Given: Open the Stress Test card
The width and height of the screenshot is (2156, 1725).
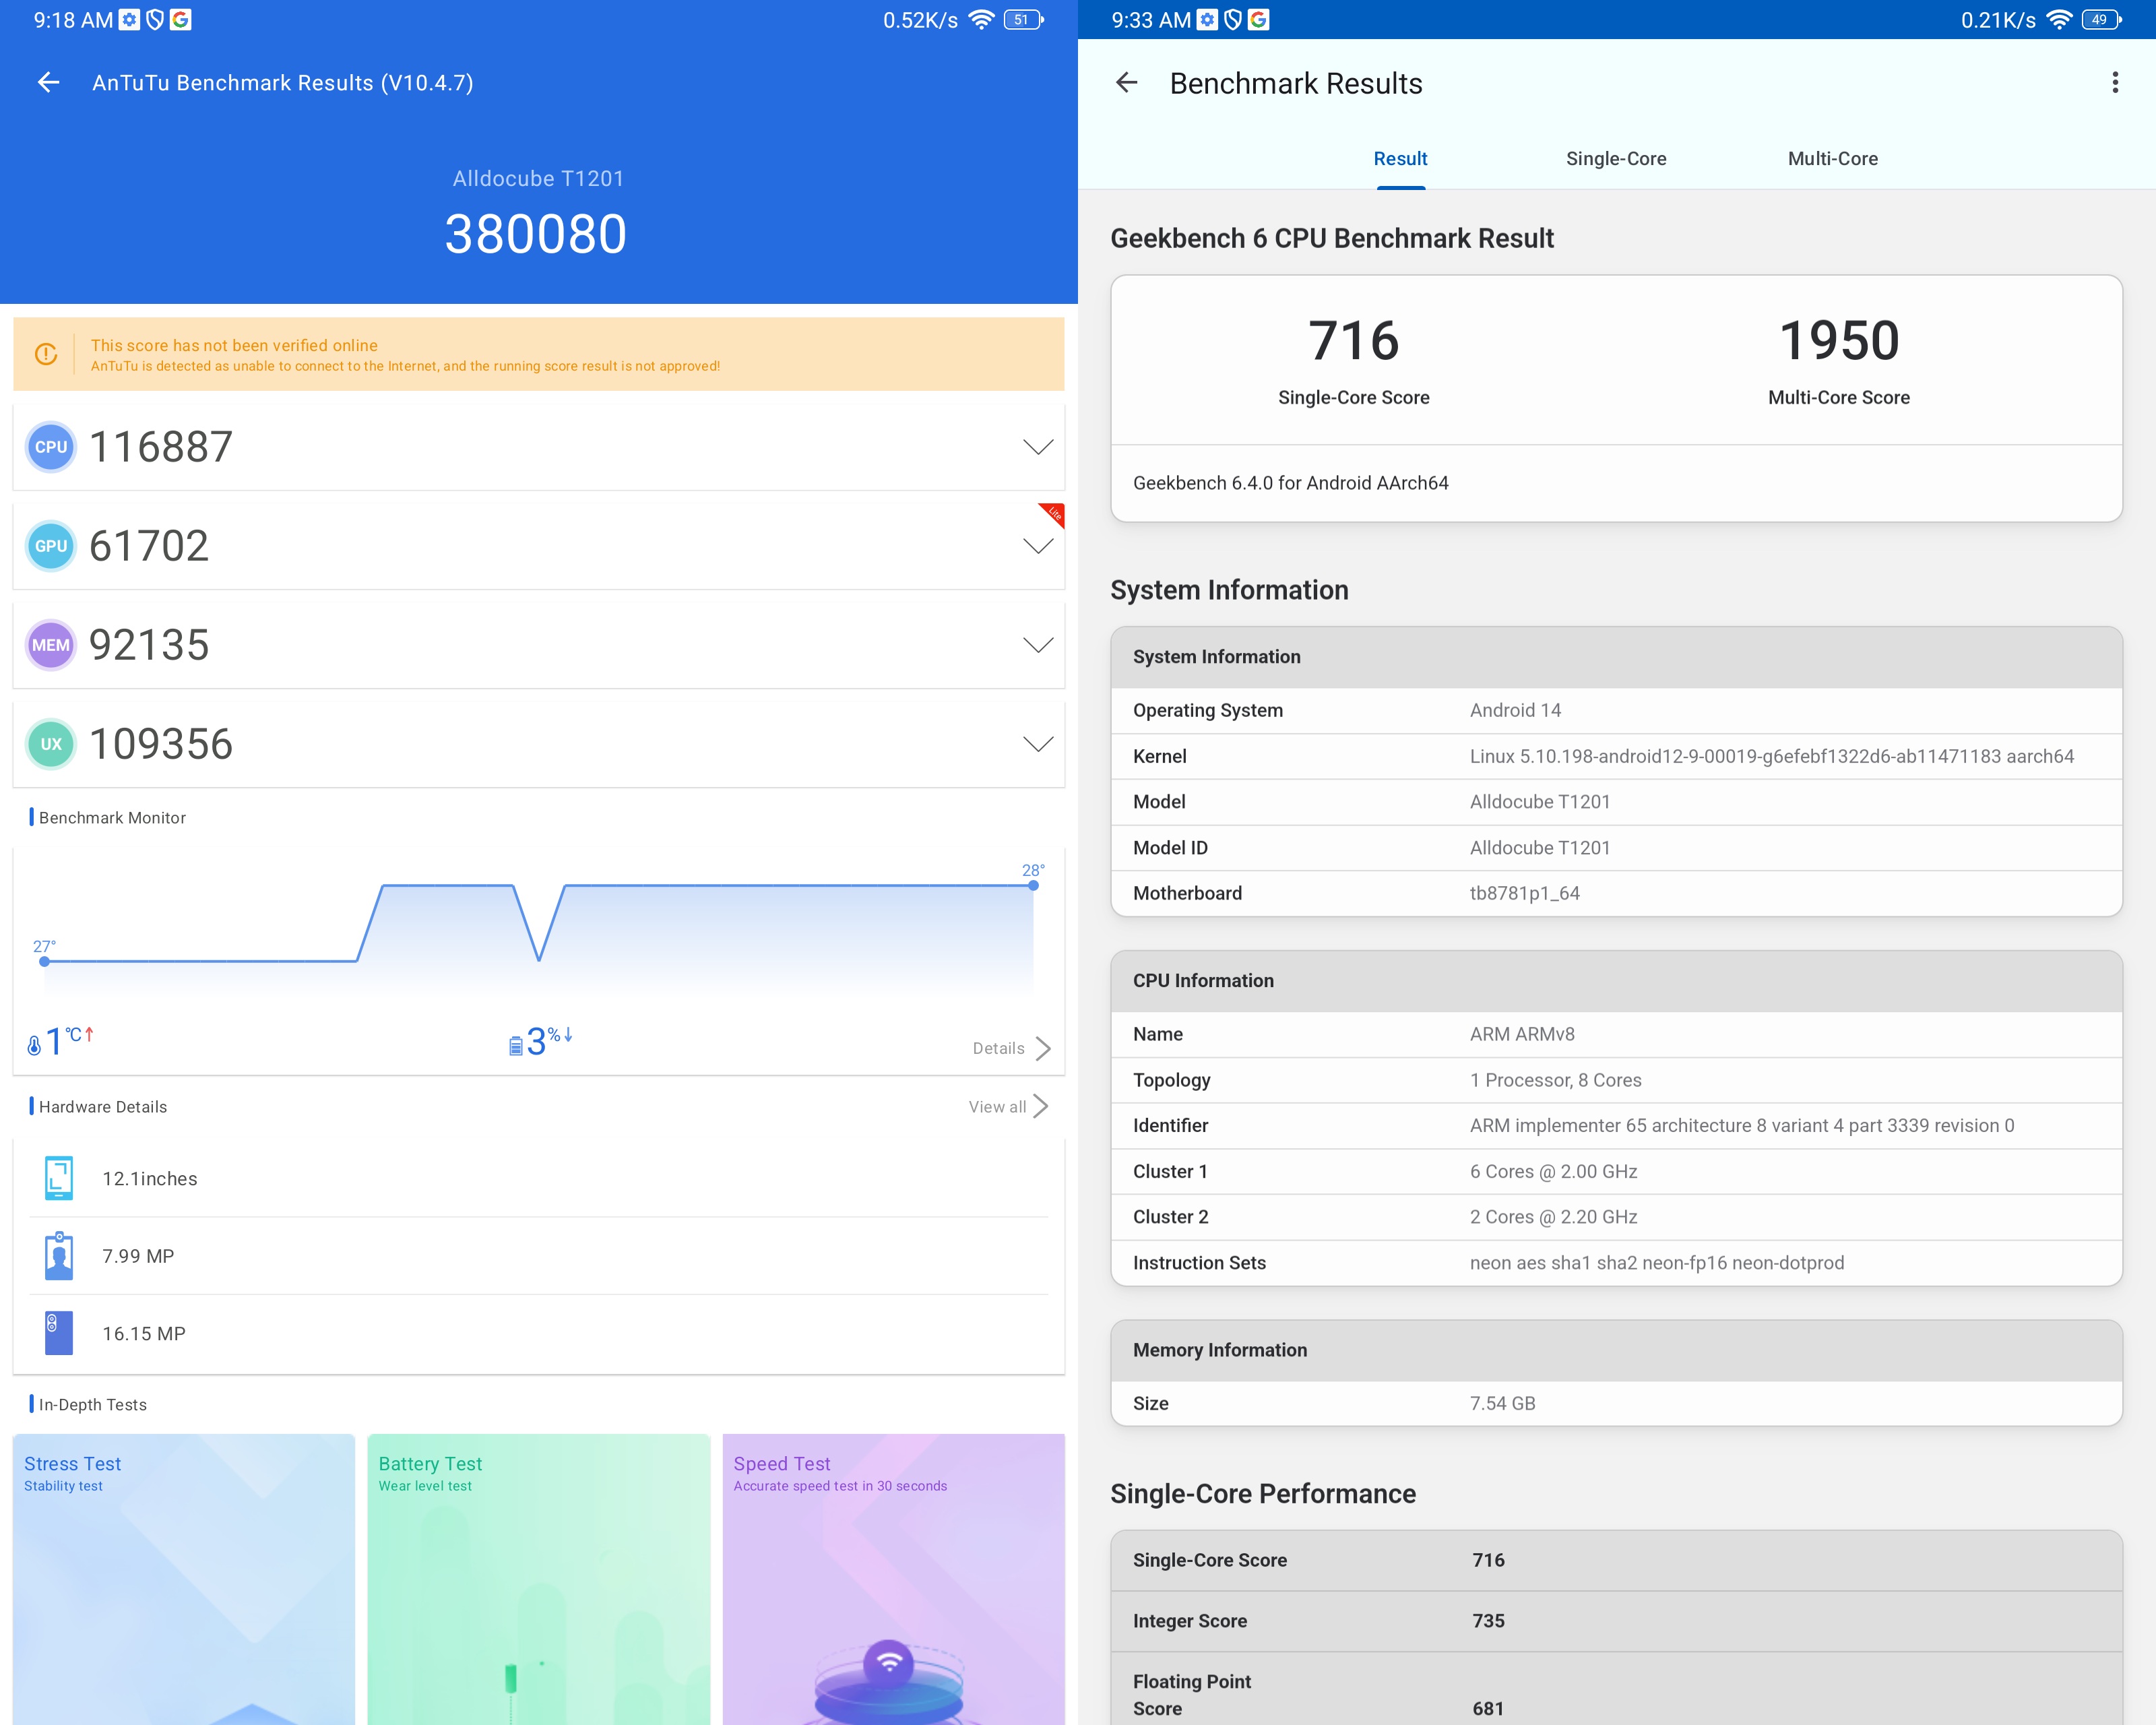Looking at the screenshot, I should 184,1579.
